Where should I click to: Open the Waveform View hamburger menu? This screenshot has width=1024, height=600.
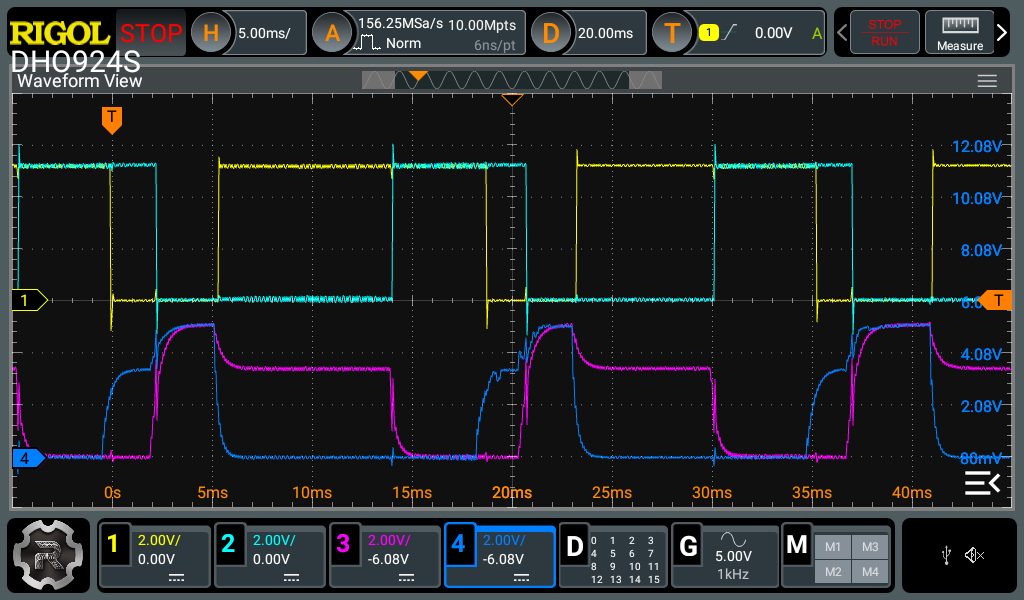pos(987,81)
